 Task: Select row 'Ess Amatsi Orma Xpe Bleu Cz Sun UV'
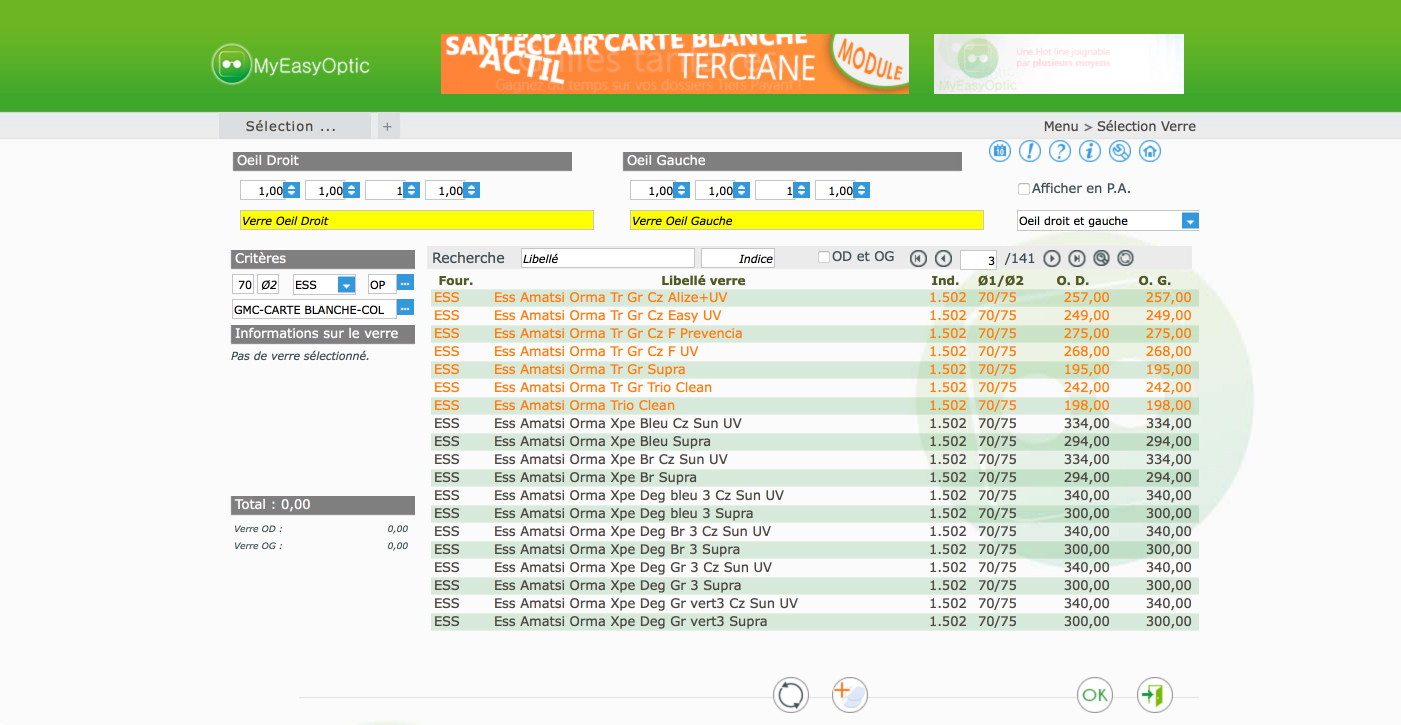pyautogui.click(x=814, y=423)
